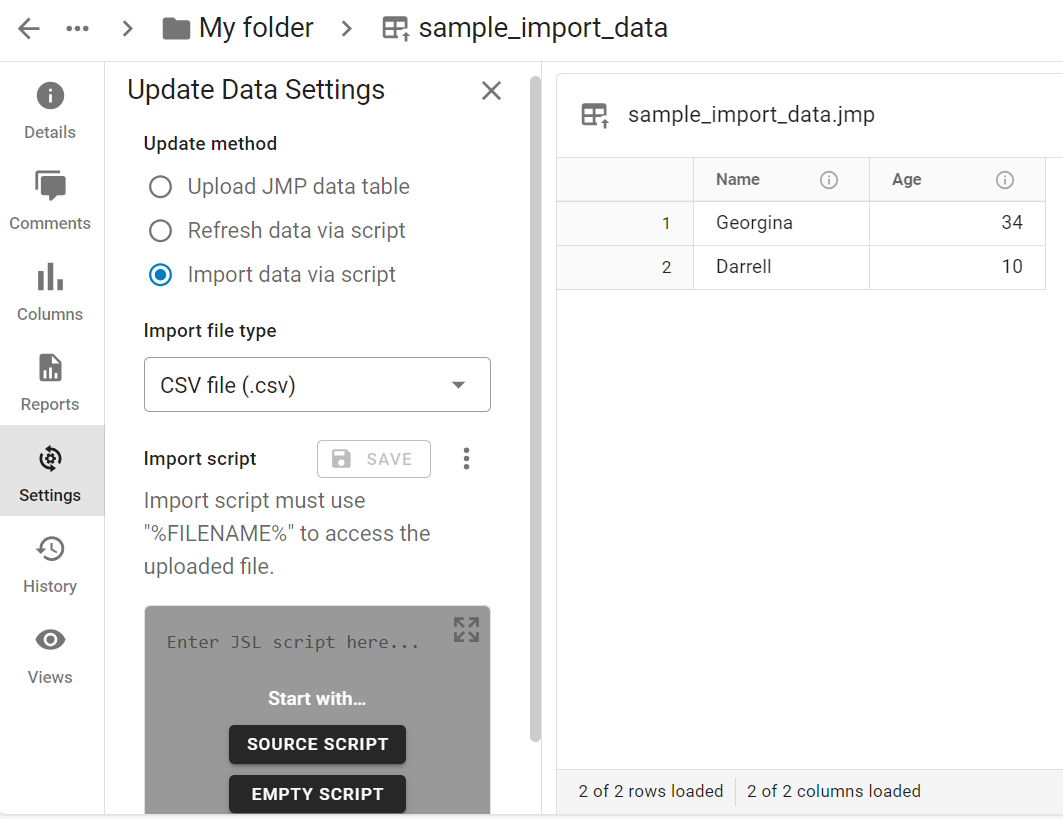
Task: Click the back arrow icon
Action: tap(29, 28)
